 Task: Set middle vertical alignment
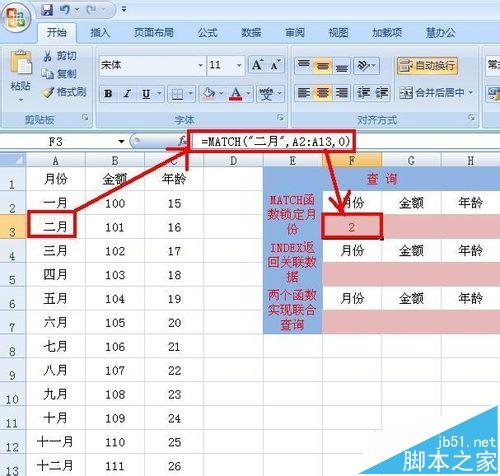(x=322, y=65)
